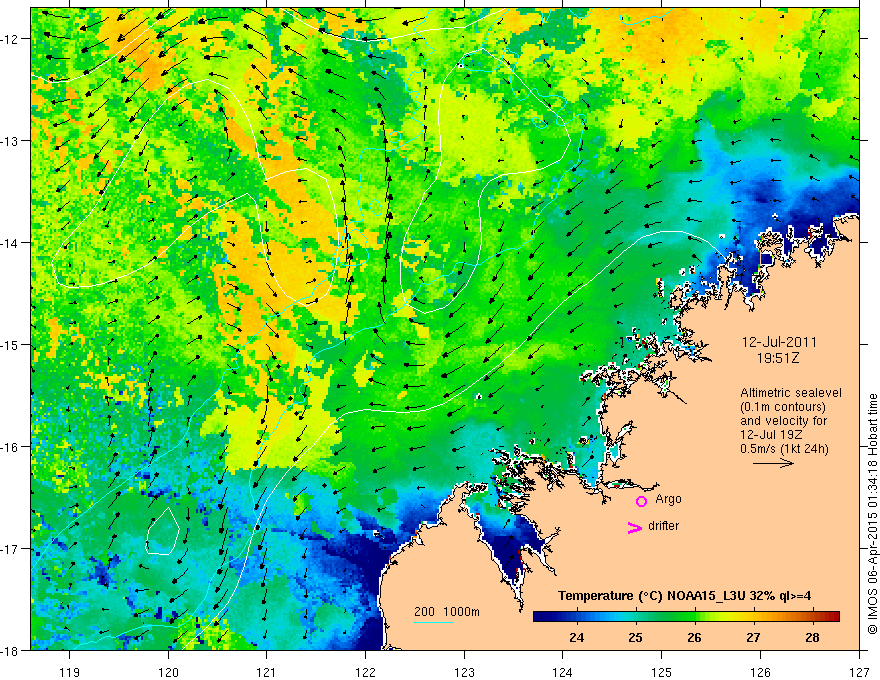Click the 'Altimetric sealevel' caption line
The height and width of the screenshot is (680, 880).
(x=791, y=393)
